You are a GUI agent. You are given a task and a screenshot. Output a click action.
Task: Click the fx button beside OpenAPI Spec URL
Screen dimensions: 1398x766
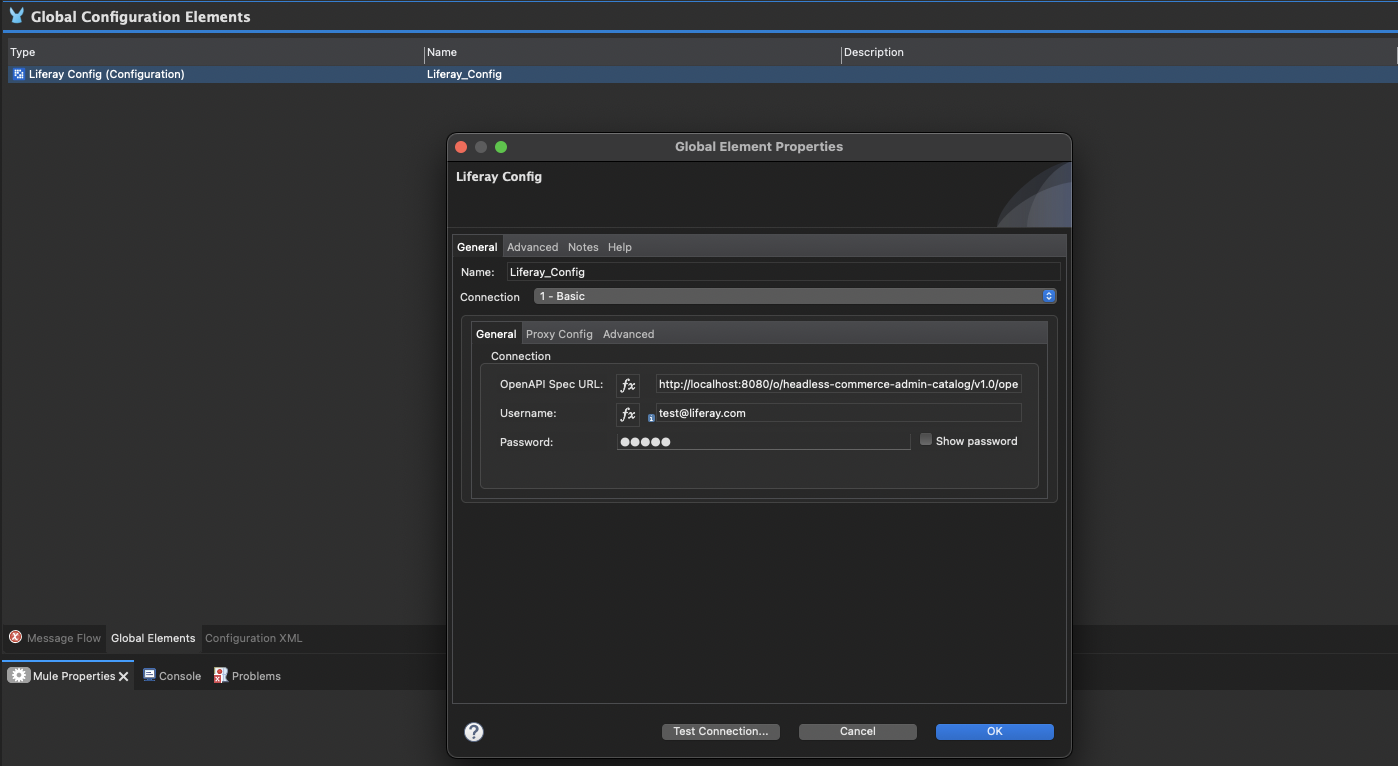click(x=628, y=385)
